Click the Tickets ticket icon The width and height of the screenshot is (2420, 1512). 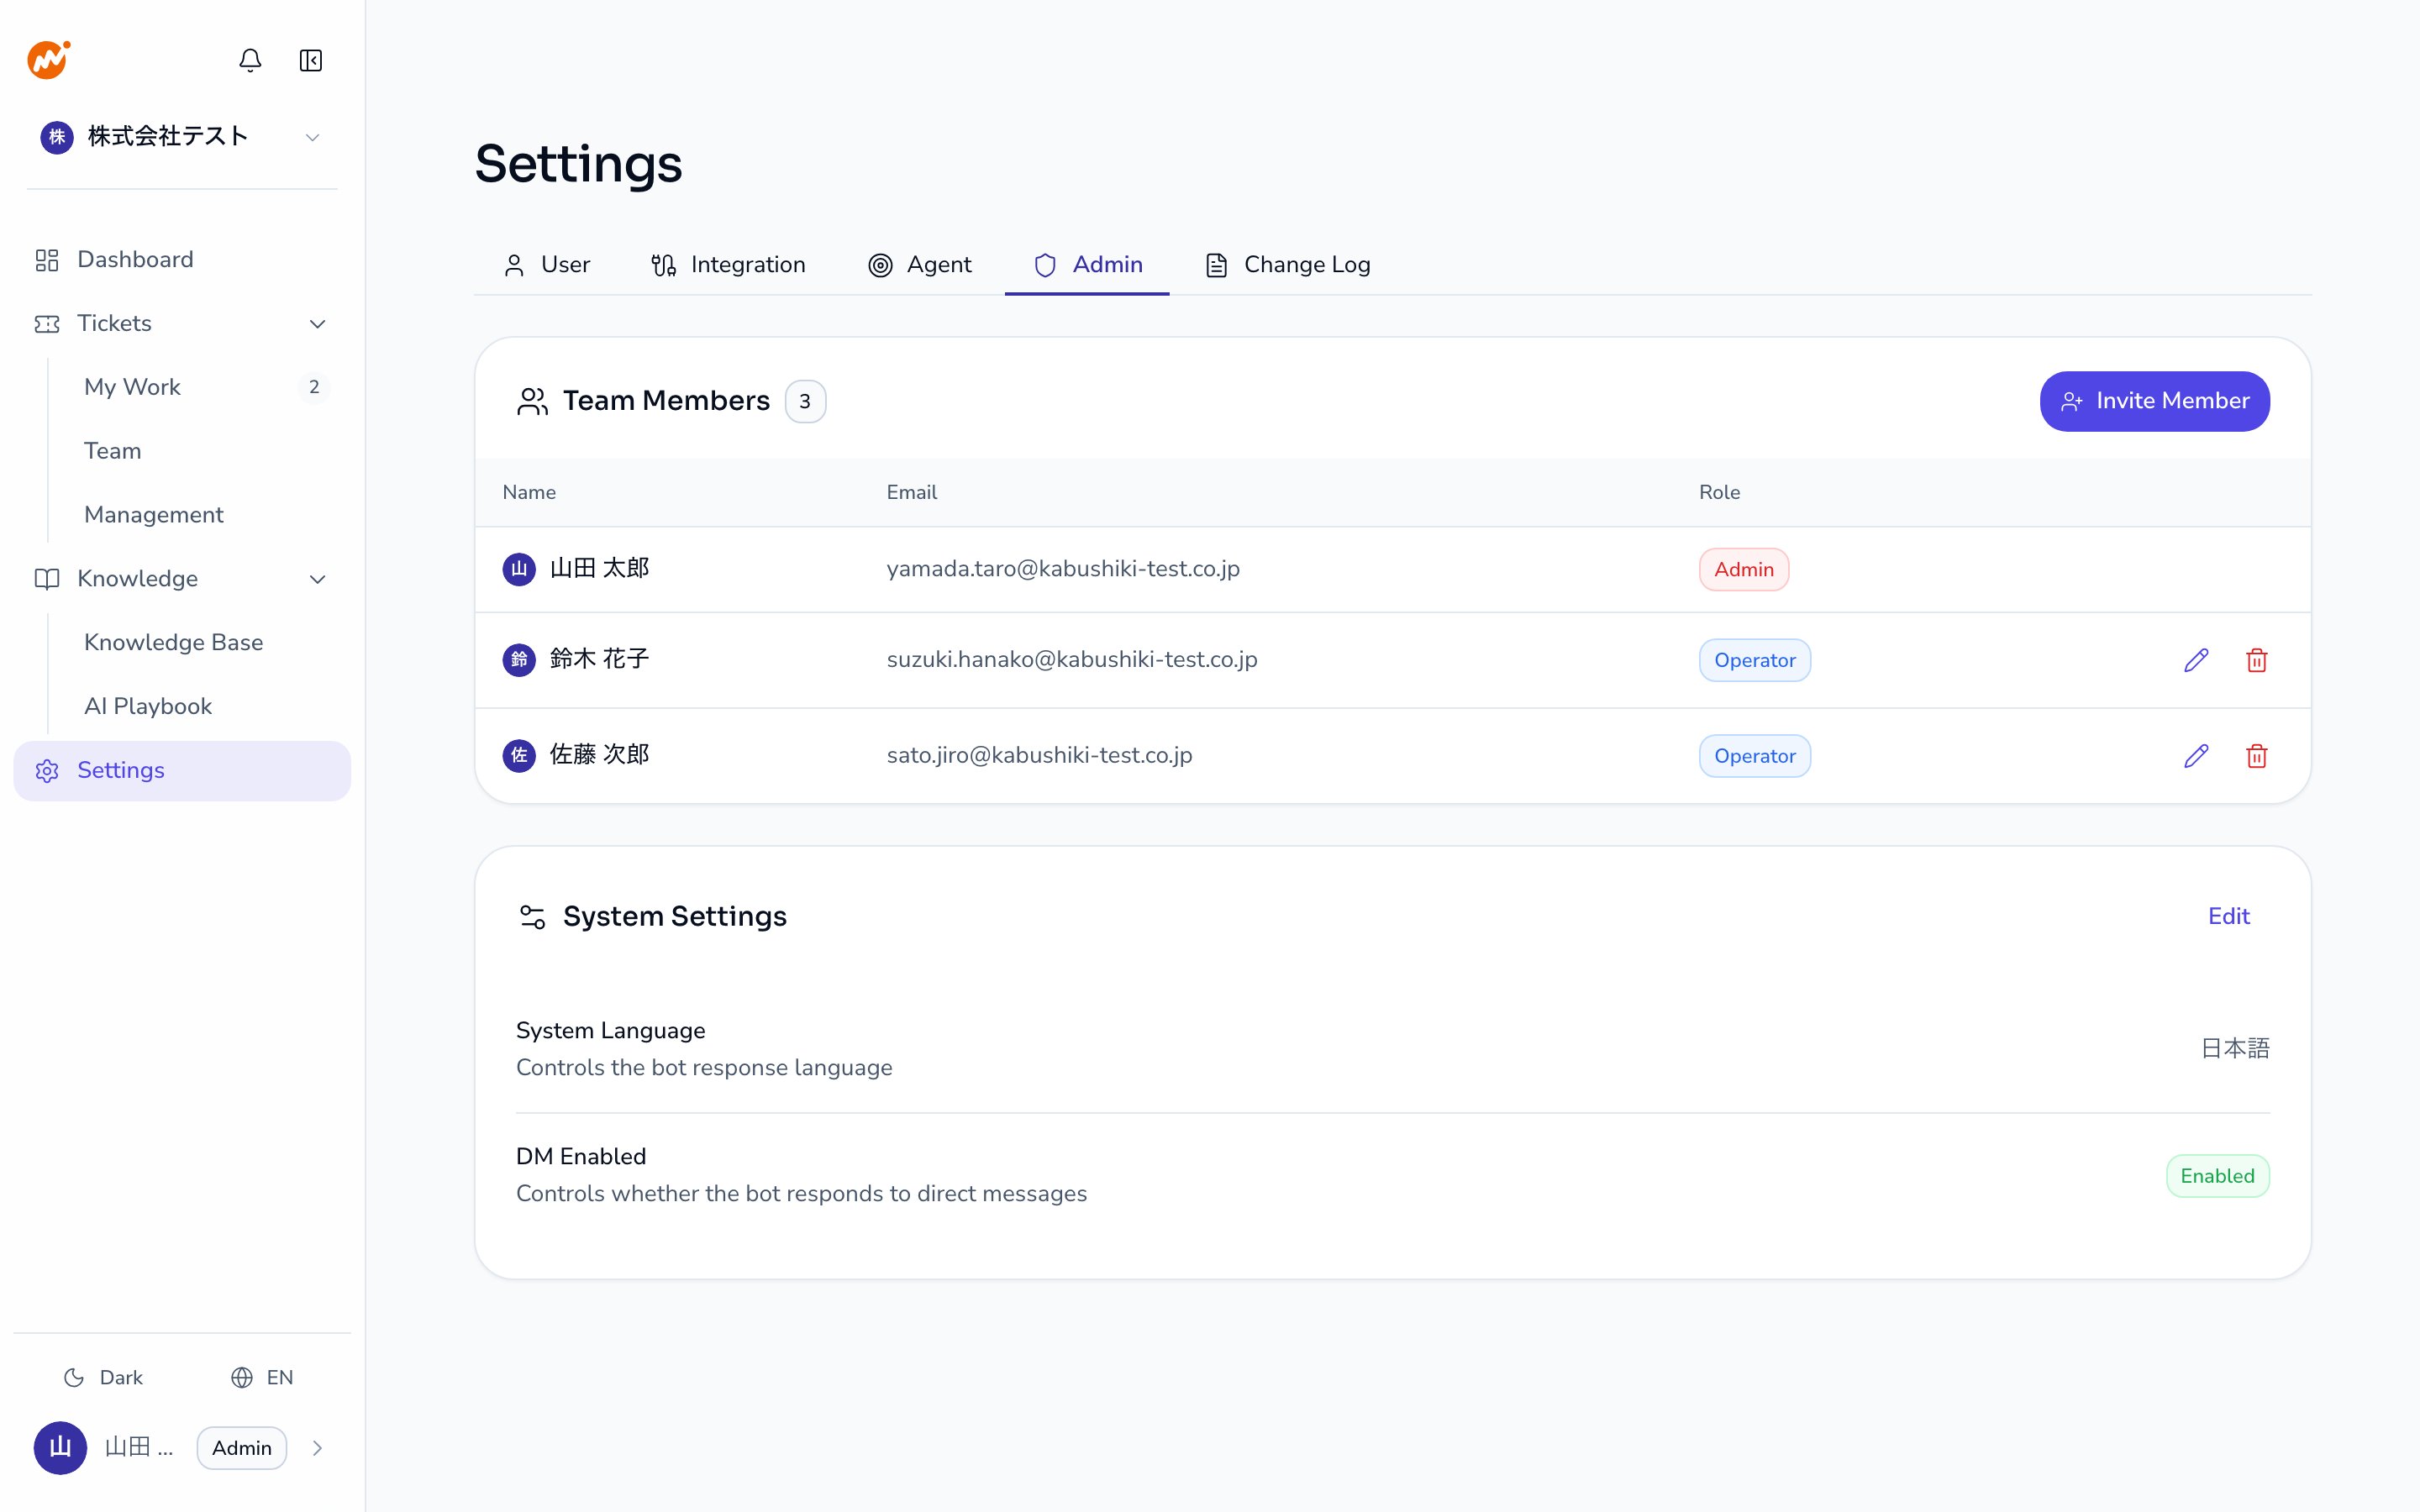point(47,324)
